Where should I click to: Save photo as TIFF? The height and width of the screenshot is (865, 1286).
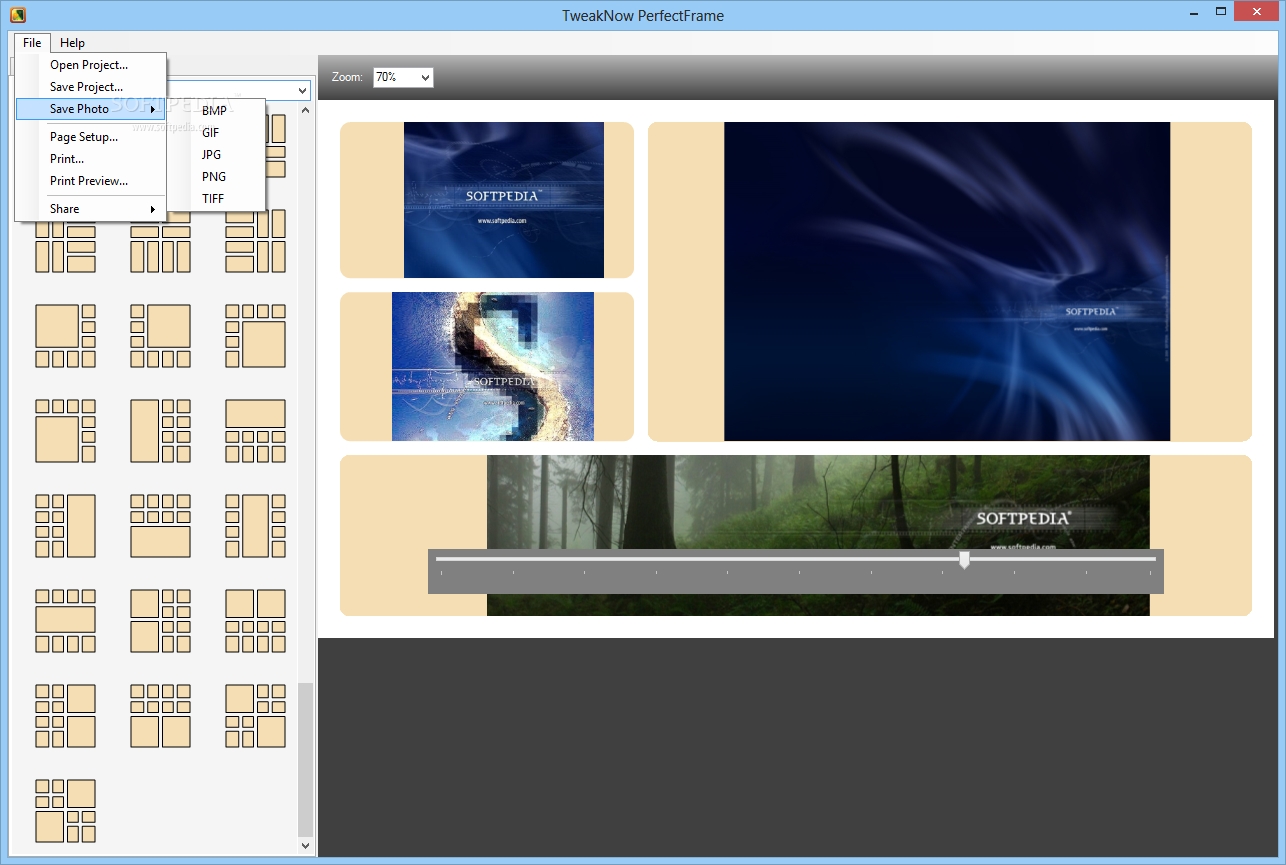[215, 199]
